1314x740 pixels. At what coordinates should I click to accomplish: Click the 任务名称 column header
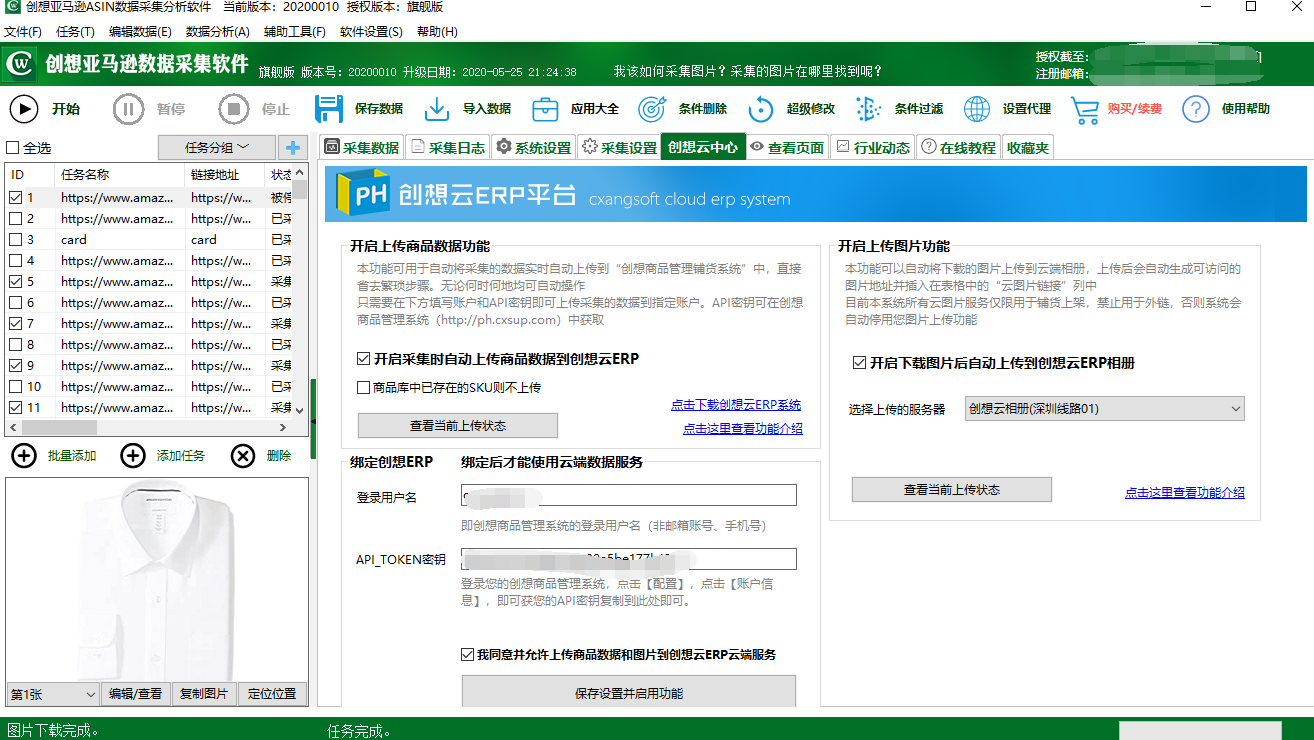click(x=121, y=175)
